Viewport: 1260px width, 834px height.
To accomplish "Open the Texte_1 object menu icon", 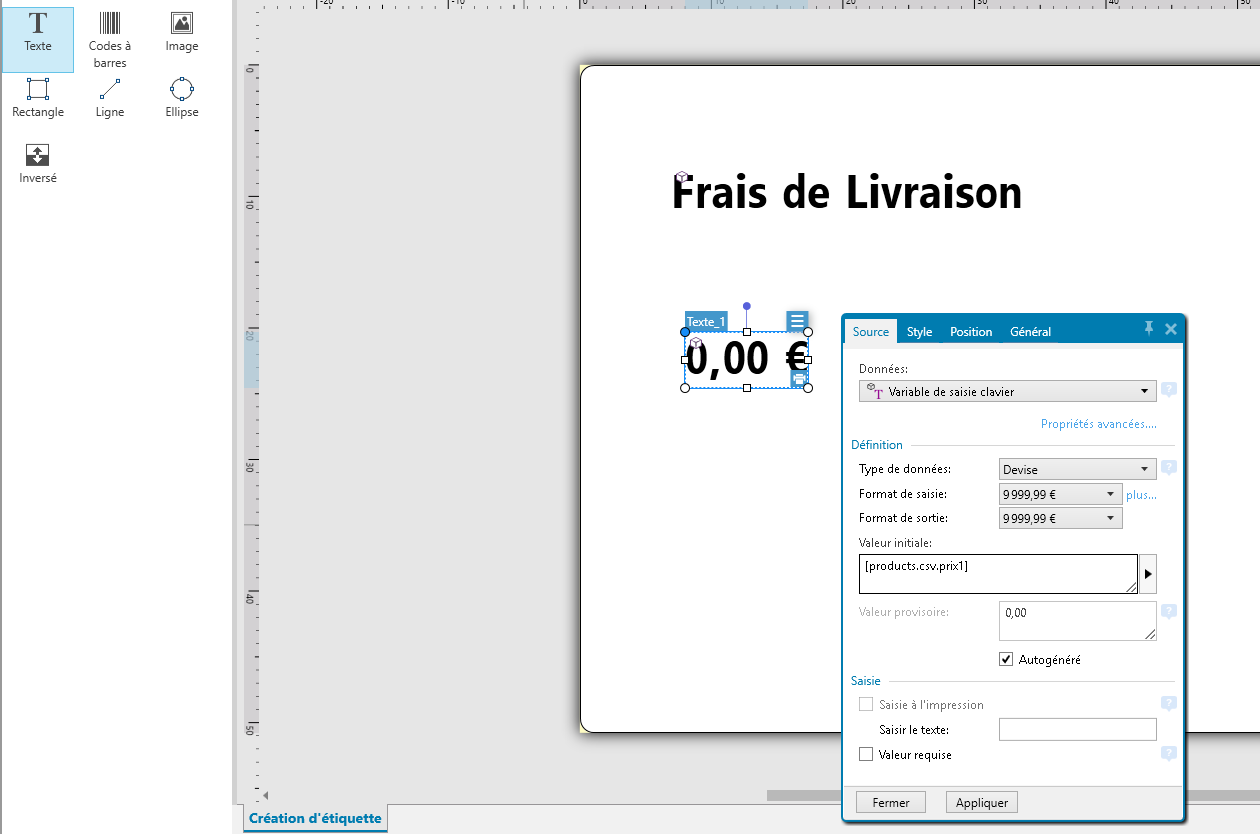I will (797, 321).
